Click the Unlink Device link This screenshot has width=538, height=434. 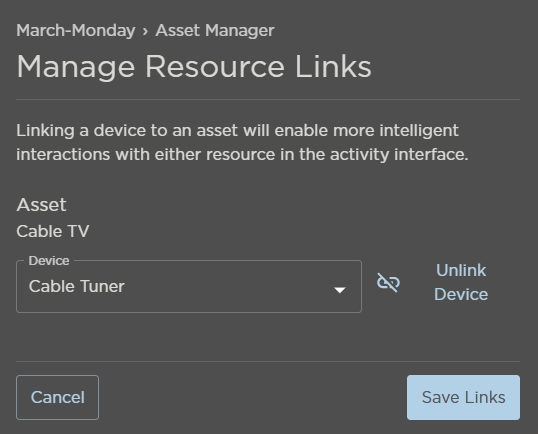pyautogui.click(x=461, y=282)
